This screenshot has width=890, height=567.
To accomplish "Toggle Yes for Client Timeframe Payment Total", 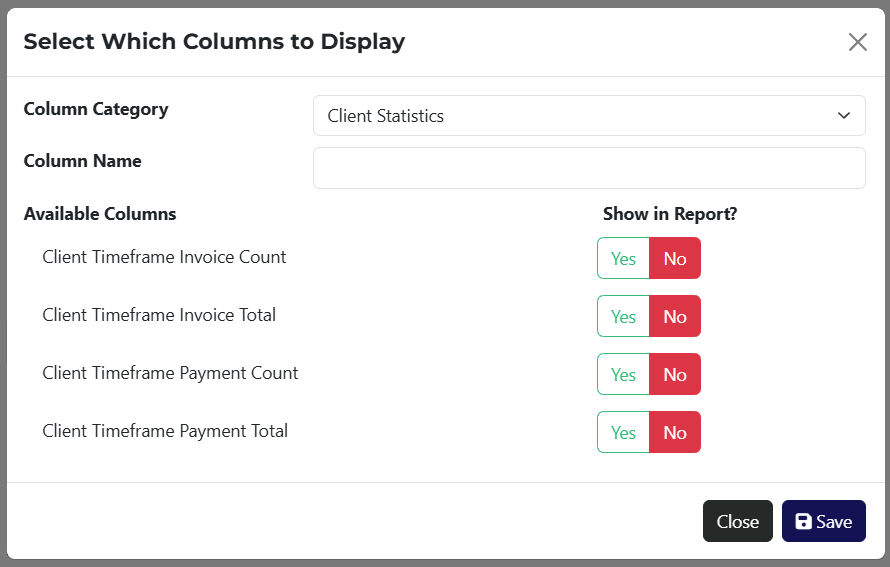I will pyautogui.click(x=623, y=432).
